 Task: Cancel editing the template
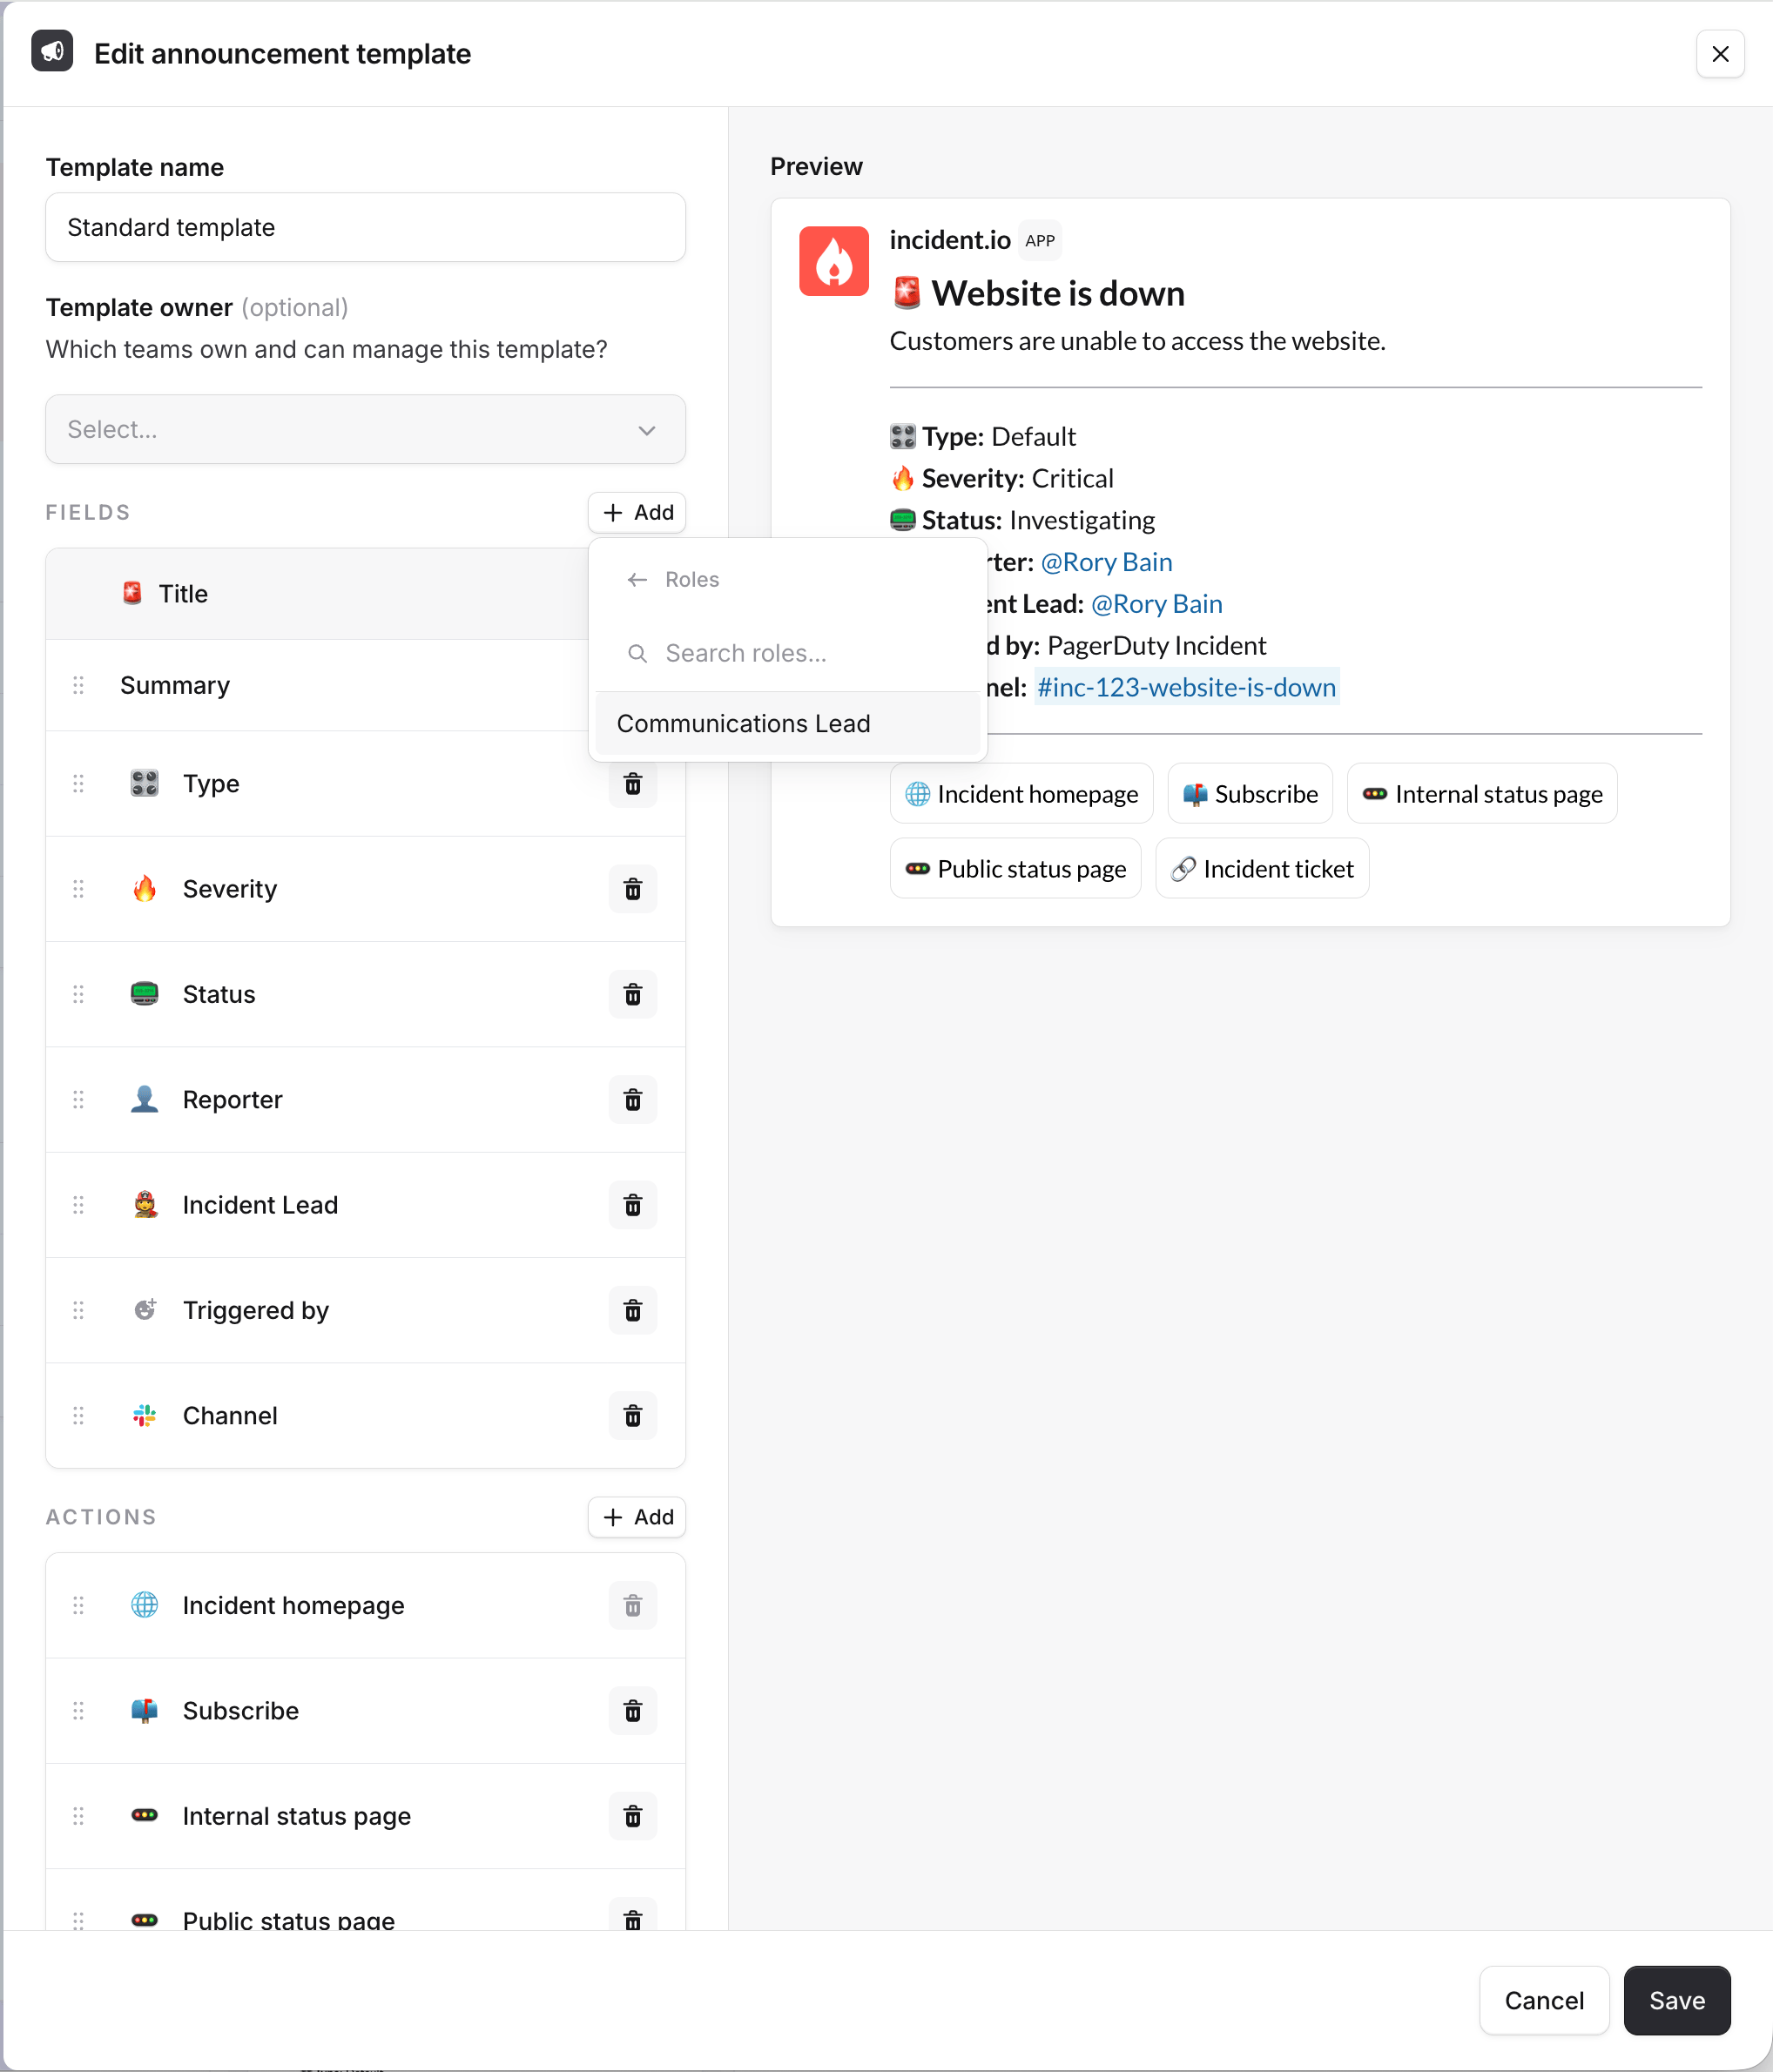(1544, 2001)
